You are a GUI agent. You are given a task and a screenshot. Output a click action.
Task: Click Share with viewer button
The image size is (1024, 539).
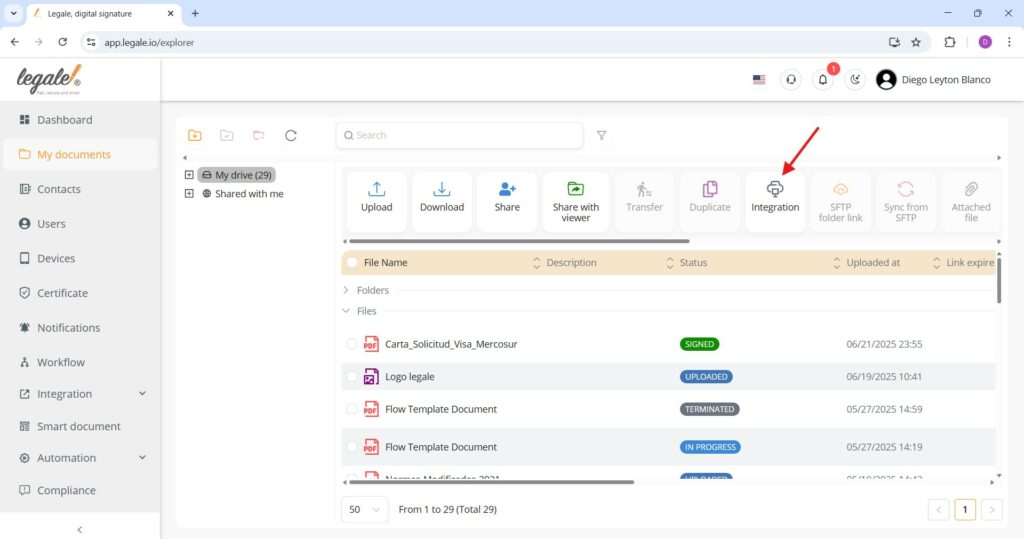[x=575, y=201]
